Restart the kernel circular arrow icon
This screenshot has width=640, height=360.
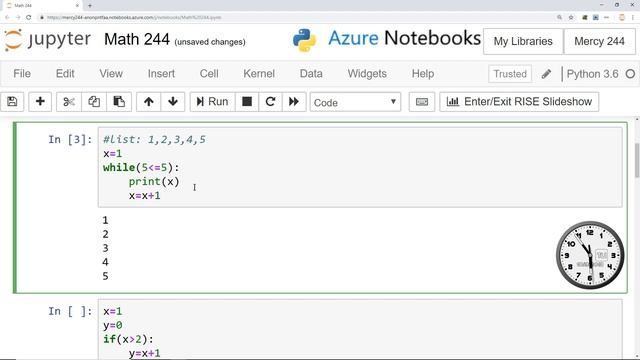[270, 102]
